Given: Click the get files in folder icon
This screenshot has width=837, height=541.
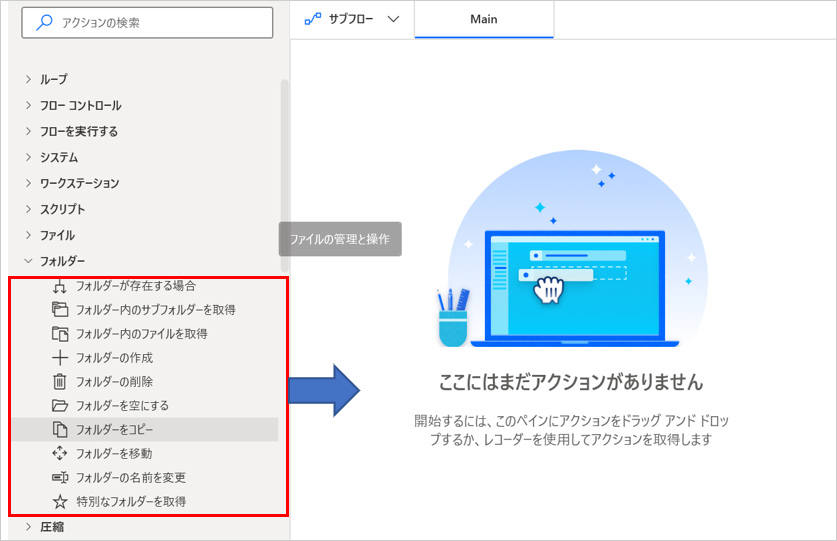Looking at the screenshot, I should pyautogui.click(x=59, y=333).
